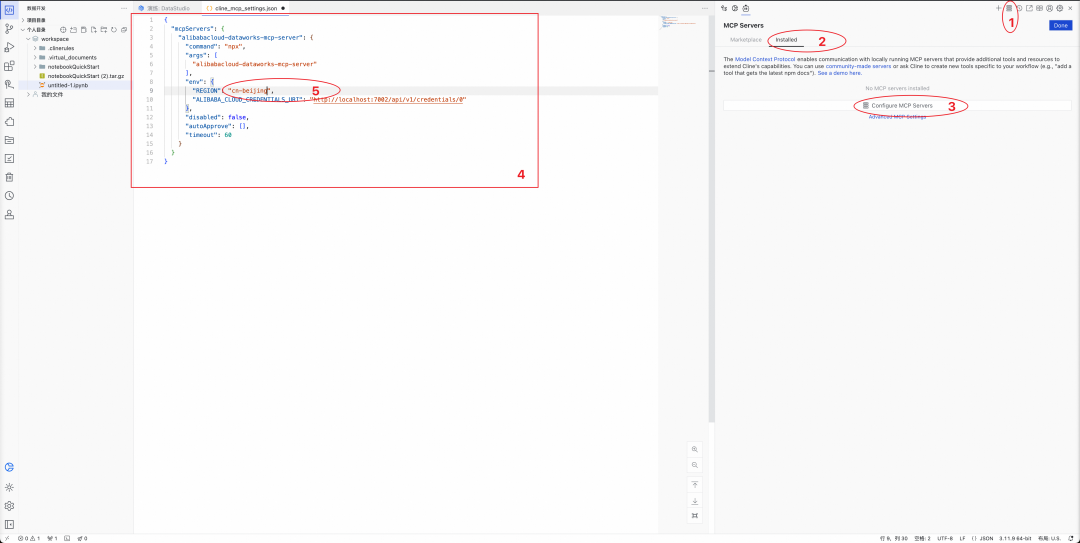Switch to the Marketplace tab
1080x543 pixels.
[746, 40]
